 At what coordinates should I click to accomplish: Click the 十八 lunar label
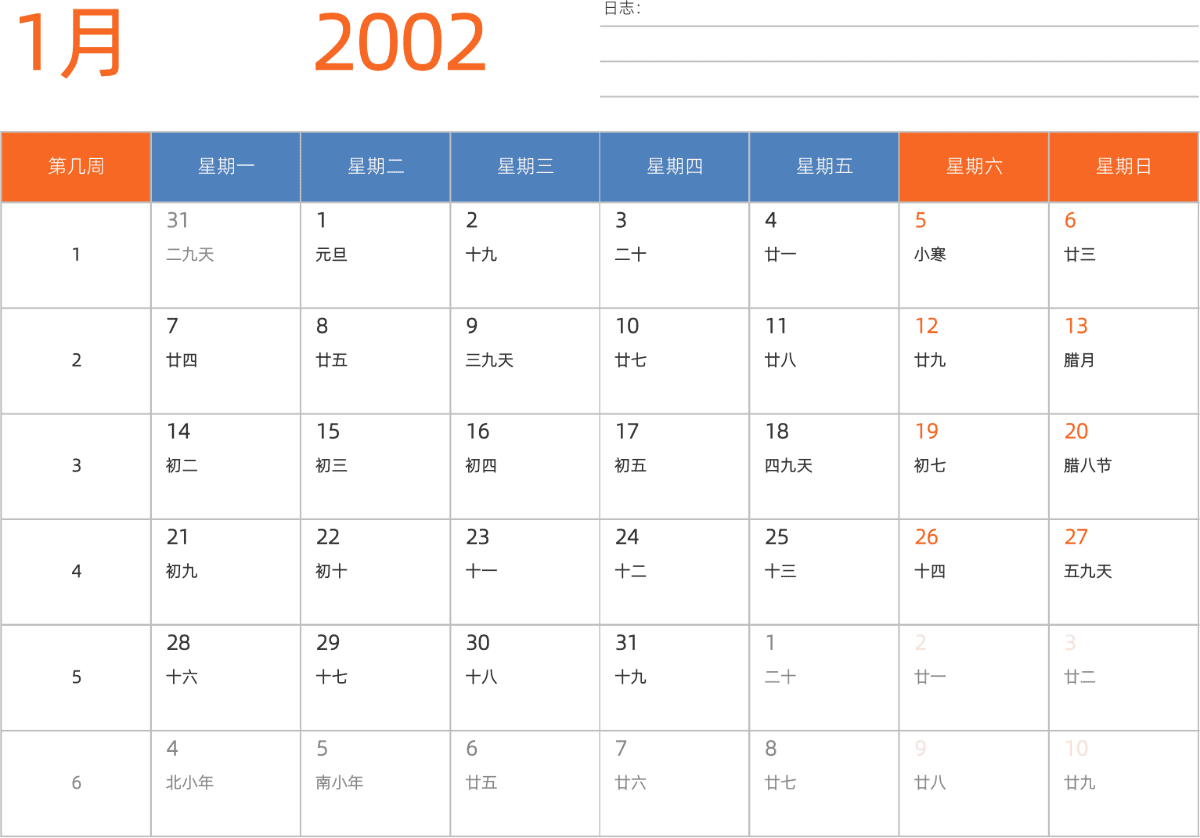coord(481,678)
